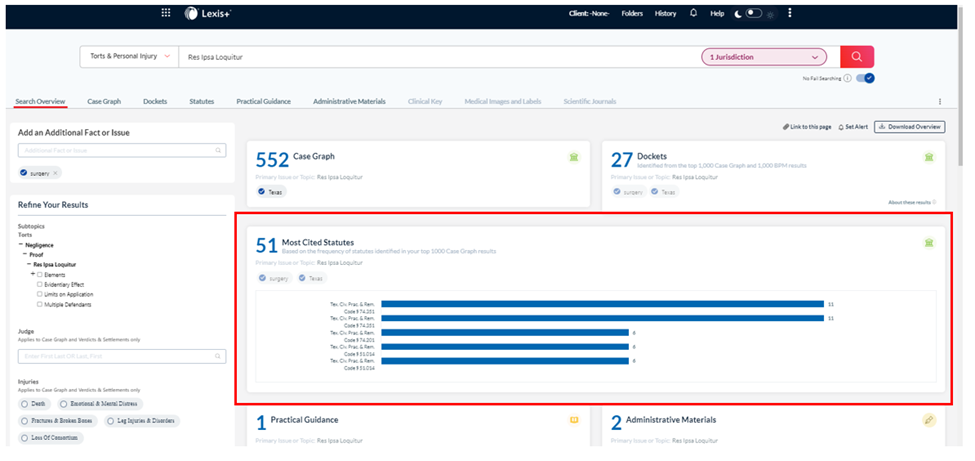Open Help in the header
The width and height of the screenshot is (975, 461).
(x=717, y=13)
